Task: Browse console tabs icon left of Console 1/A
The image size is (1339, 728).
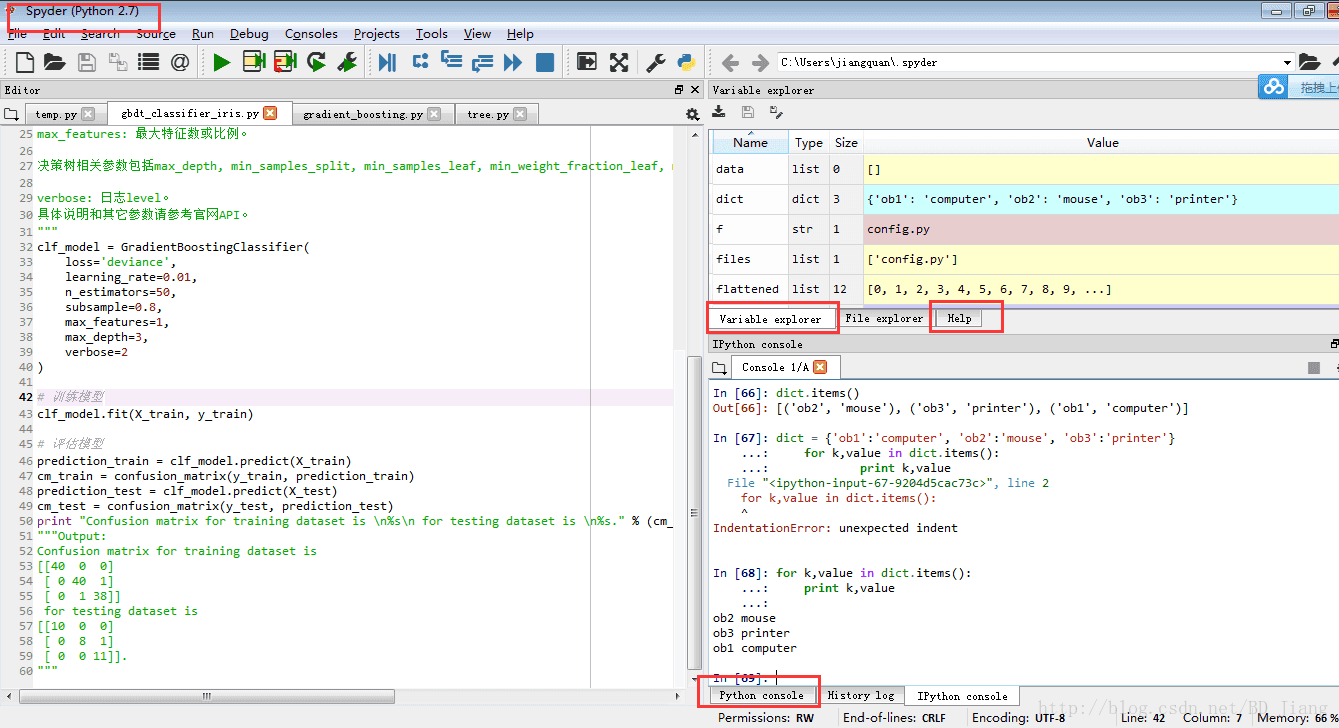Action: pos(718,368)
